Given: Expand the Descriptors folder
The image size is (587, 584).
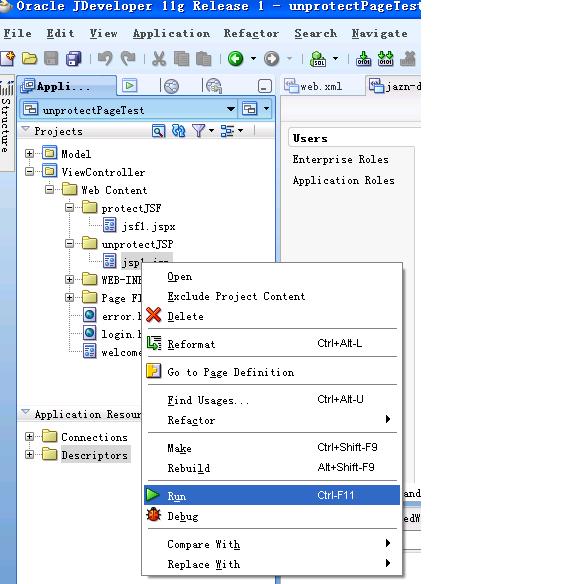Looking at the screenshot, I should [x=29, y=454].
